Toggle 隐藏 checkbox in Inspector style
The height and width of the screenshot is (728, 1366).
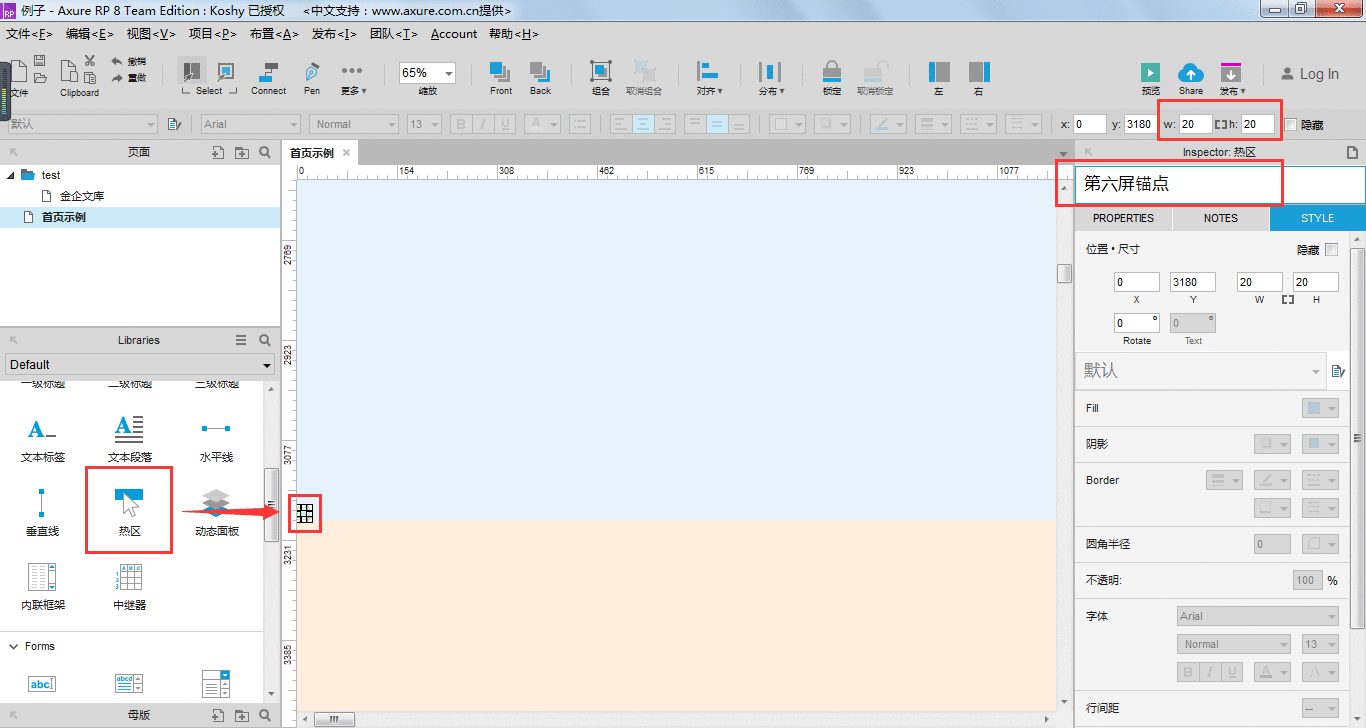pyautogui.click(x=1330, y=249)
